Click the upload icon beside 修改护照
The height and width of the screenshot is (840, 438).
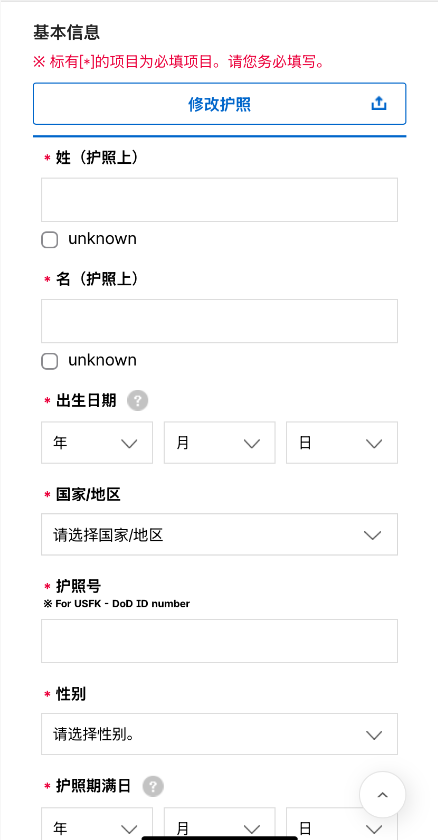pyautogui.click(x=379, y=103)
